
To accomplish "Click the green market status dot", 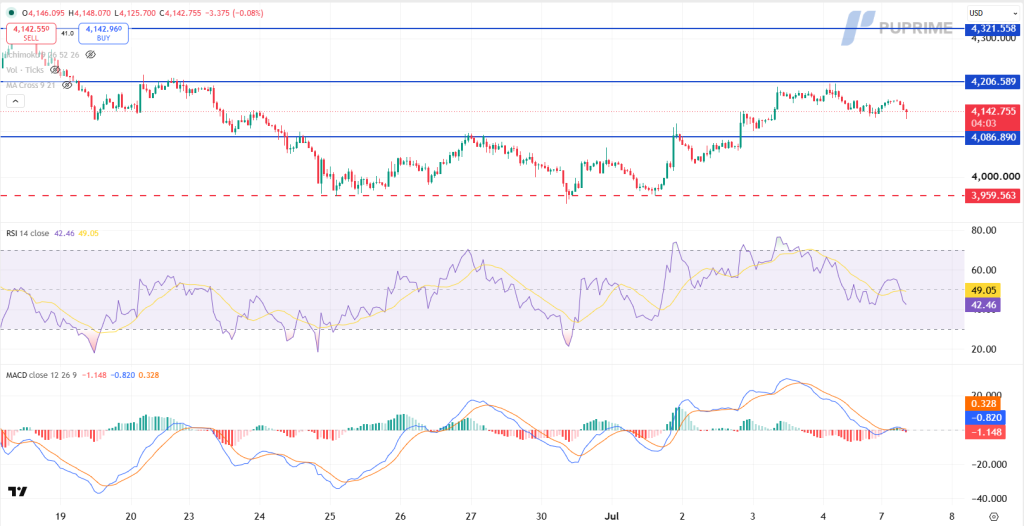I will [13, 12].
